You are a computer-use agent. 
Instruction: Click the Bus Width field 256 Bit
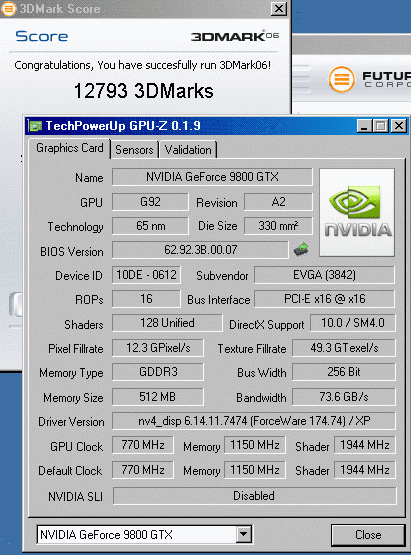click(x=344, y=372)
